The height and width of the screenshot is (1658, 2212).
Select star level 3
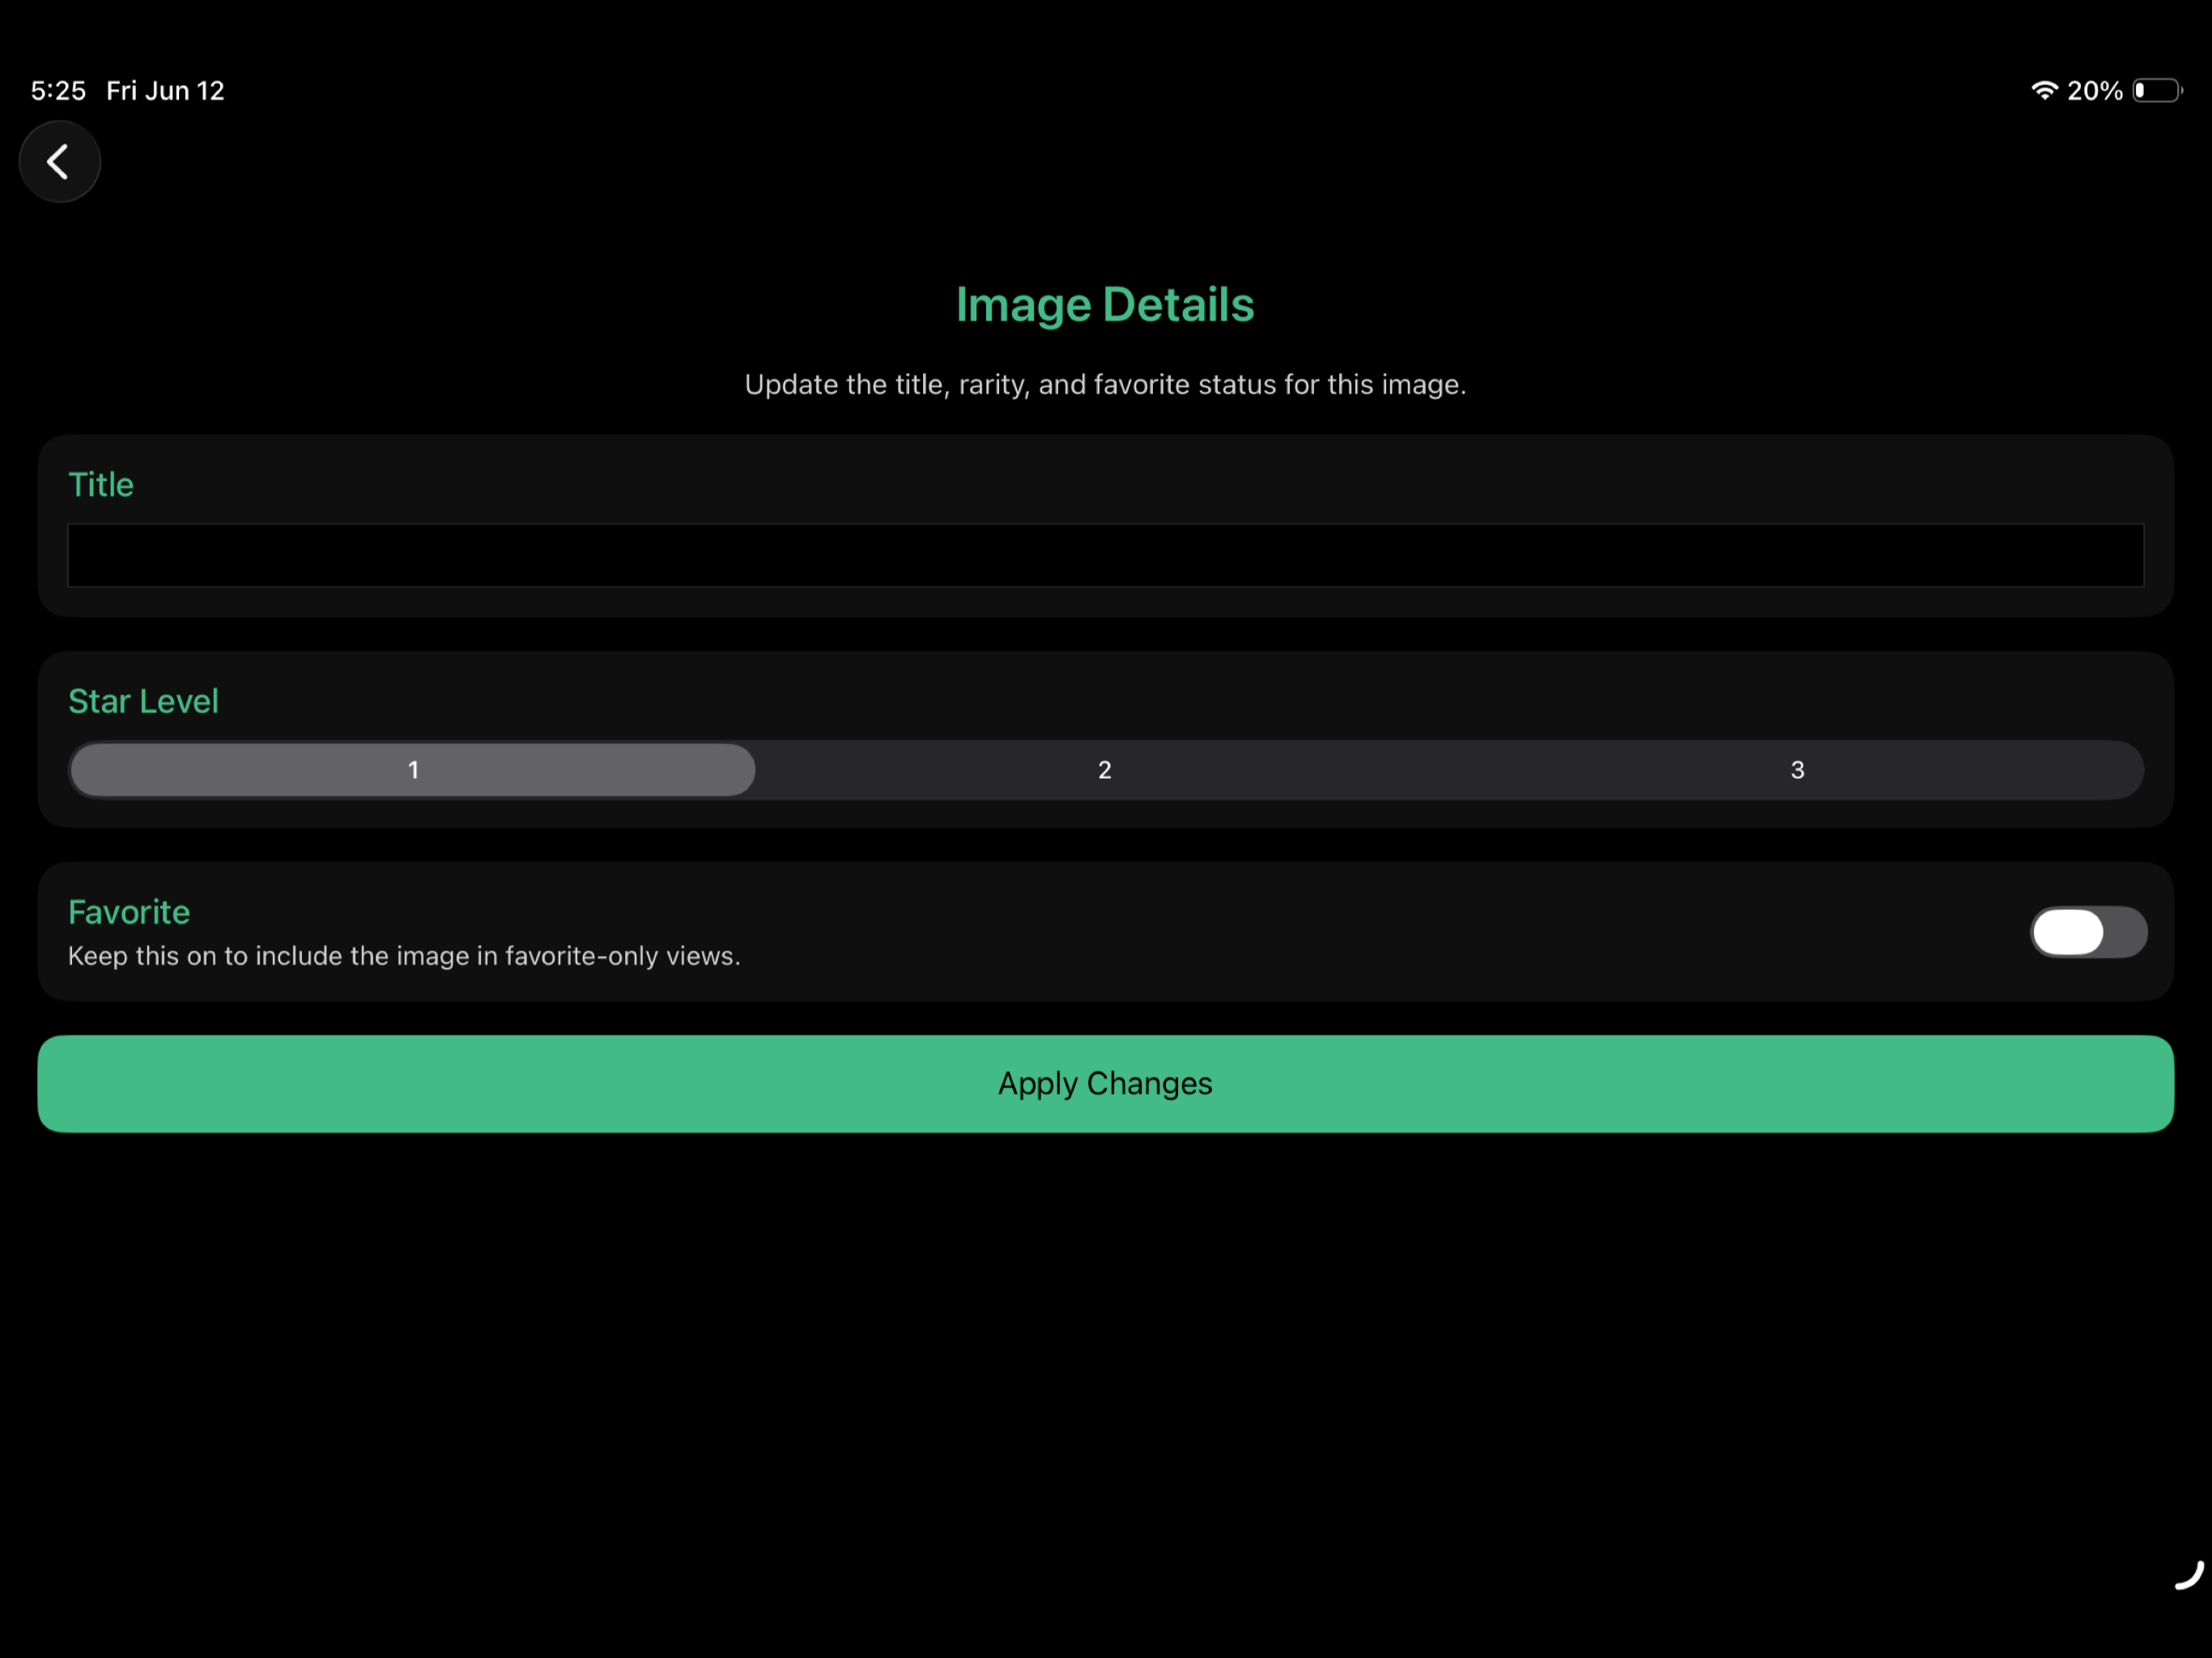point(1797,770)
